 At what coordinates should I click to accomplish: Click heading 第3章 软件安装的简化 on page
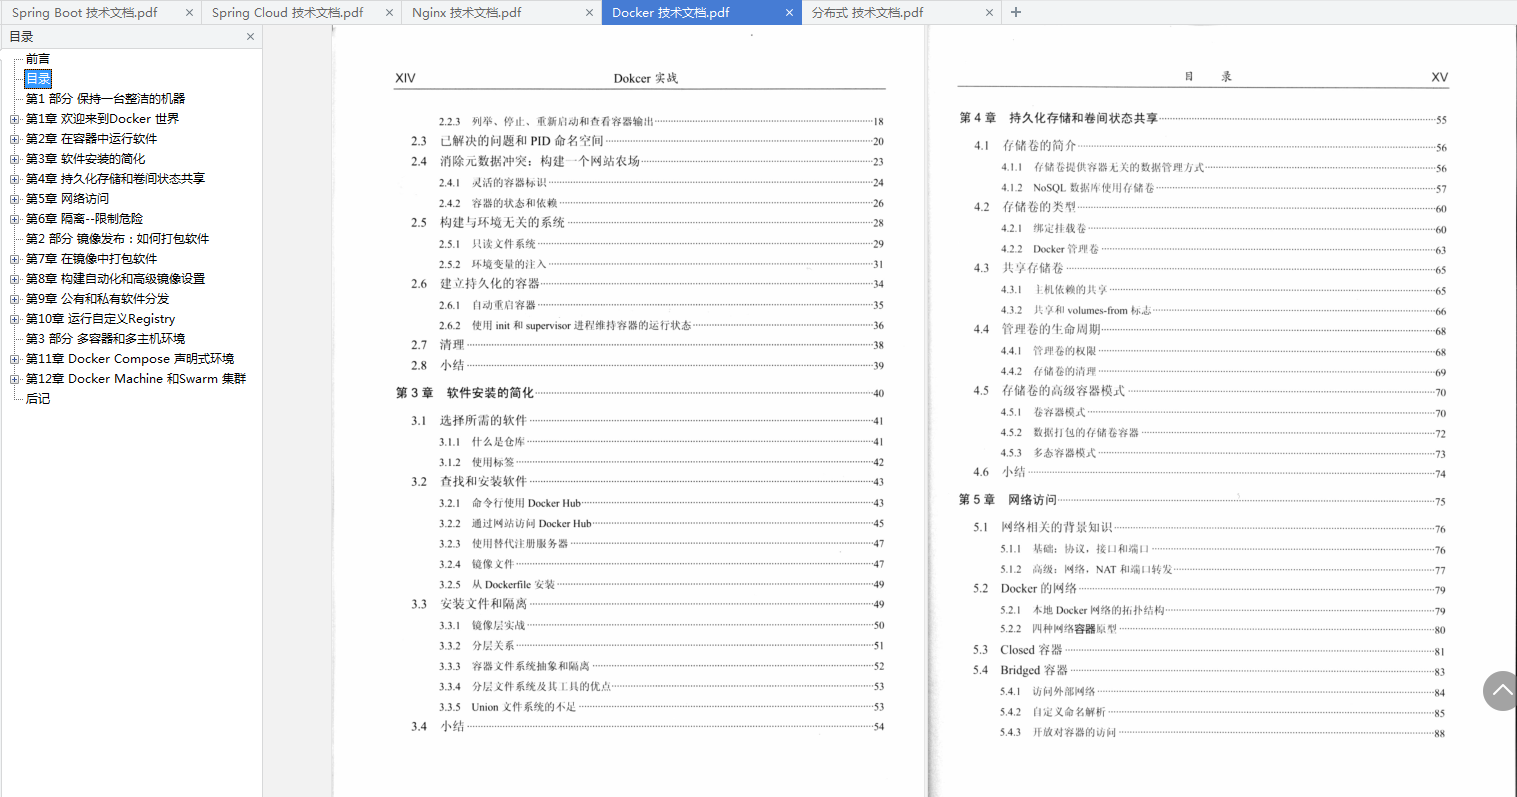tap(640, 393)
